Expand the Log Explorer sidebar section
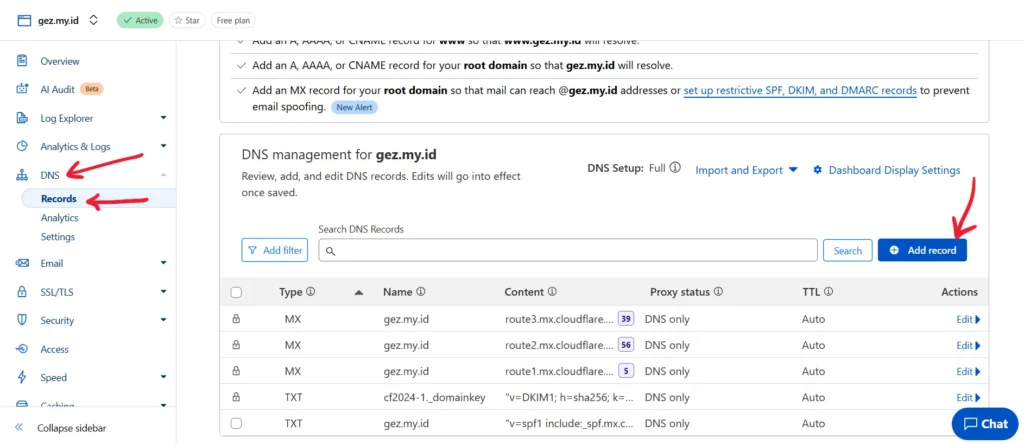Image resolution: width=1024 pixels, height=444 pixels. tap(163, 118)
